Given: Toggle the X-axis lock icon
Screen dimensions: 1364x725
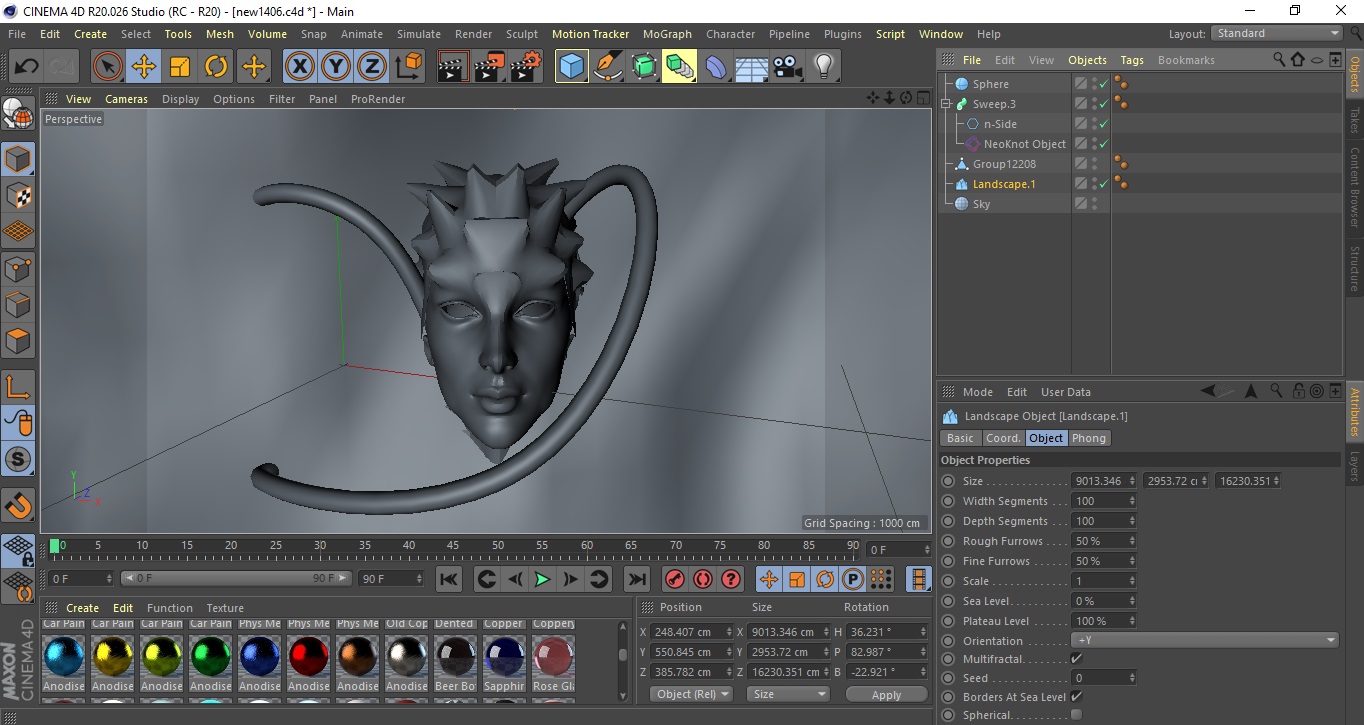Looking at the screenshot, I should (299, 67).
